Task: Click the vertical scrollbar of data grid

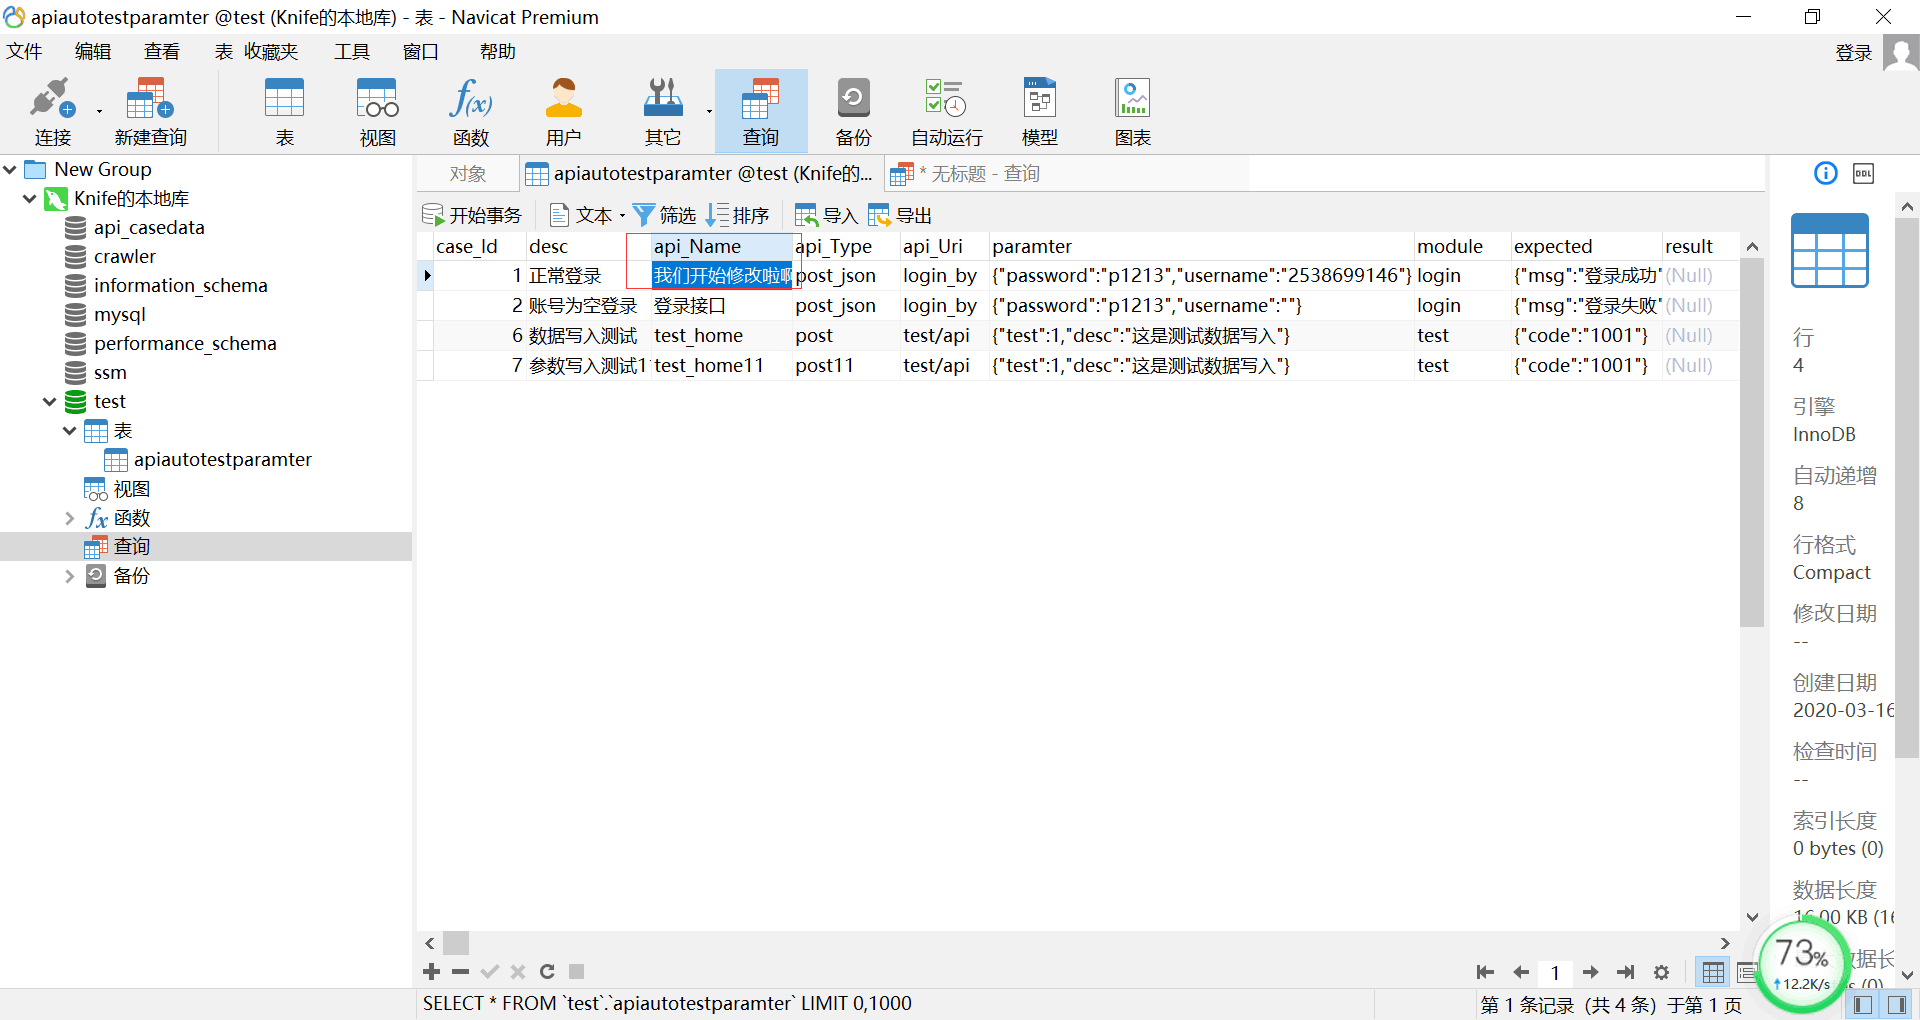Action: pos(1752,442)
